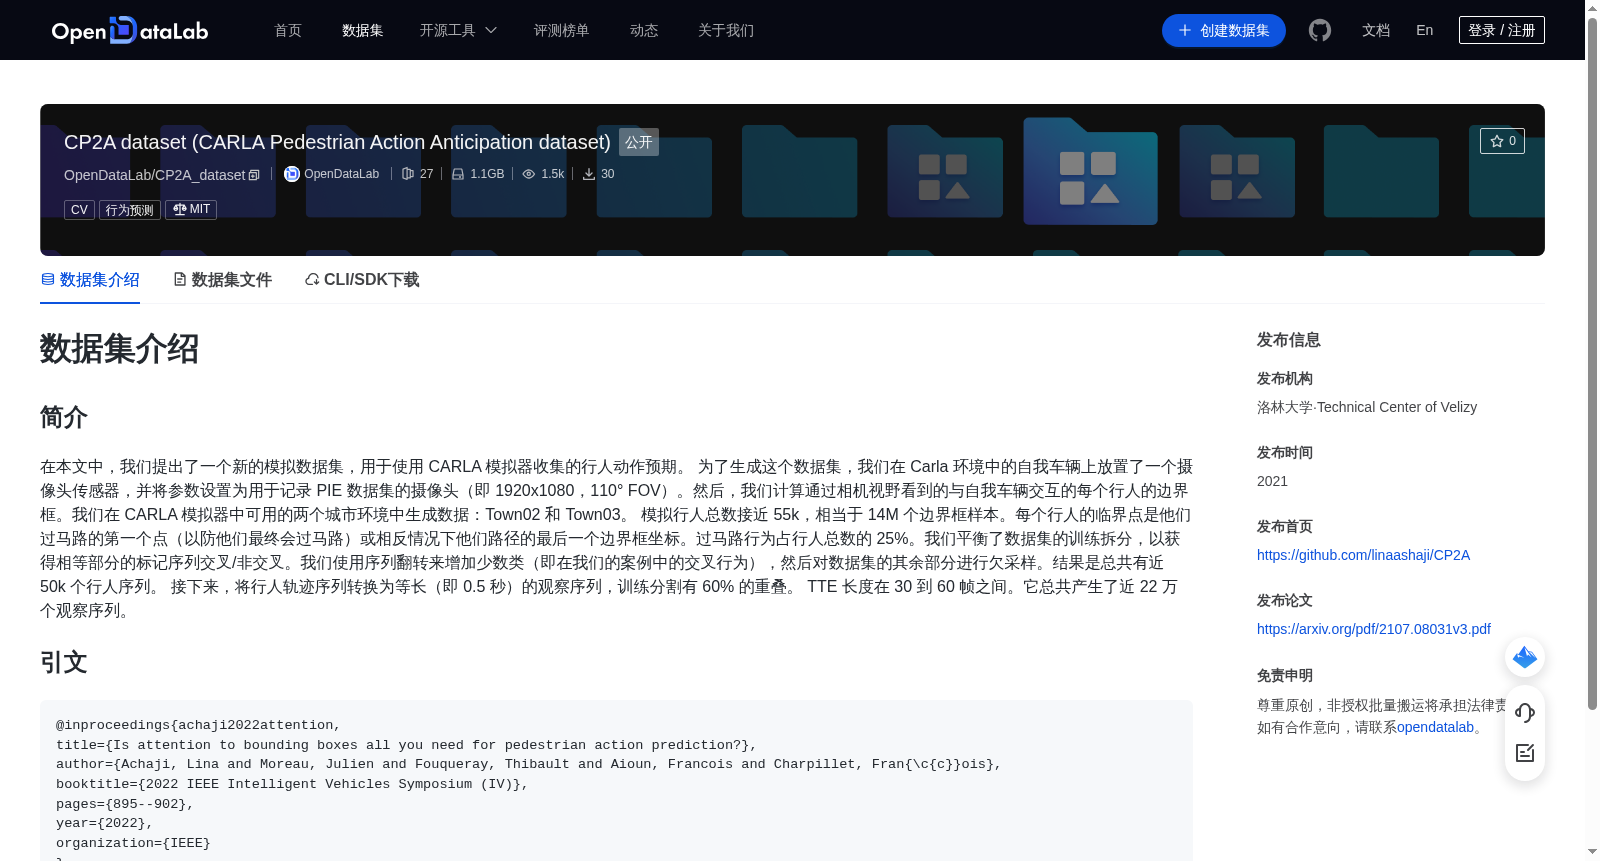
Task: Click the downloads icon showing 30
Action: [589, 174]
